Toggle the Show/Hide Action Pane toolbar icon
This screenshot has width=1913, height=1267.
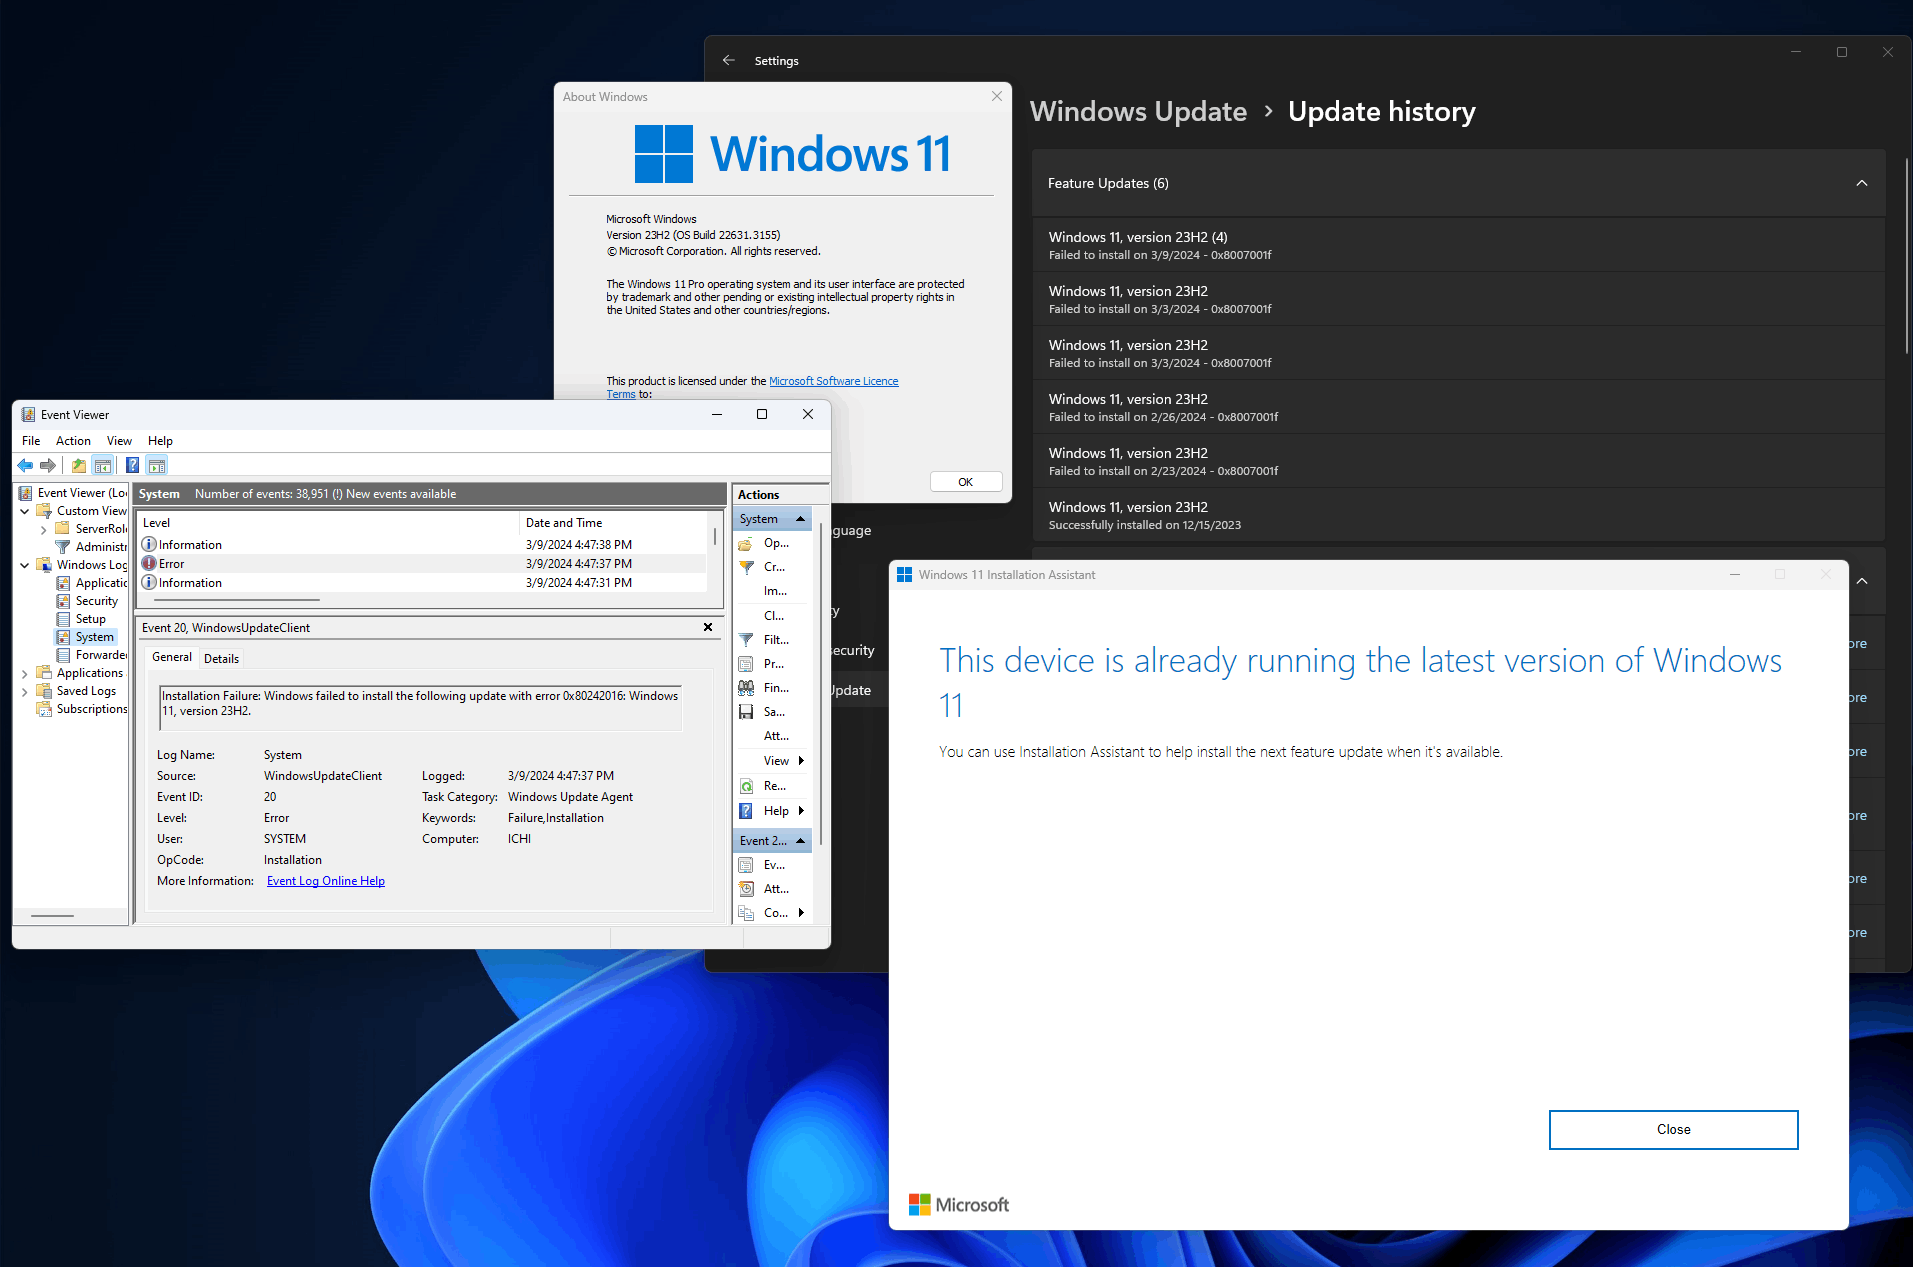pyautogui.click(x=157, y=465)
